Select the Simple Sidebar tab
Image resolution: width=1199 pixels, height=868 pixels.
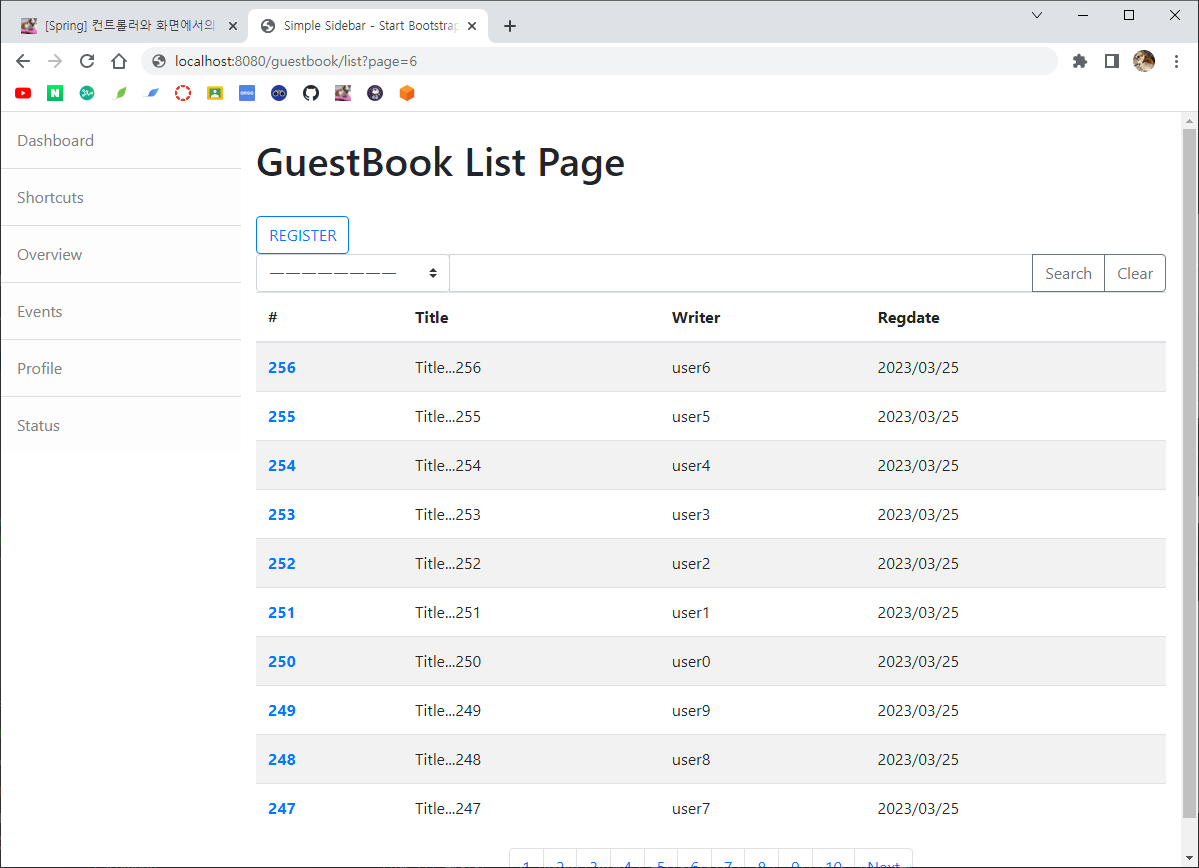tap(369, 26)
